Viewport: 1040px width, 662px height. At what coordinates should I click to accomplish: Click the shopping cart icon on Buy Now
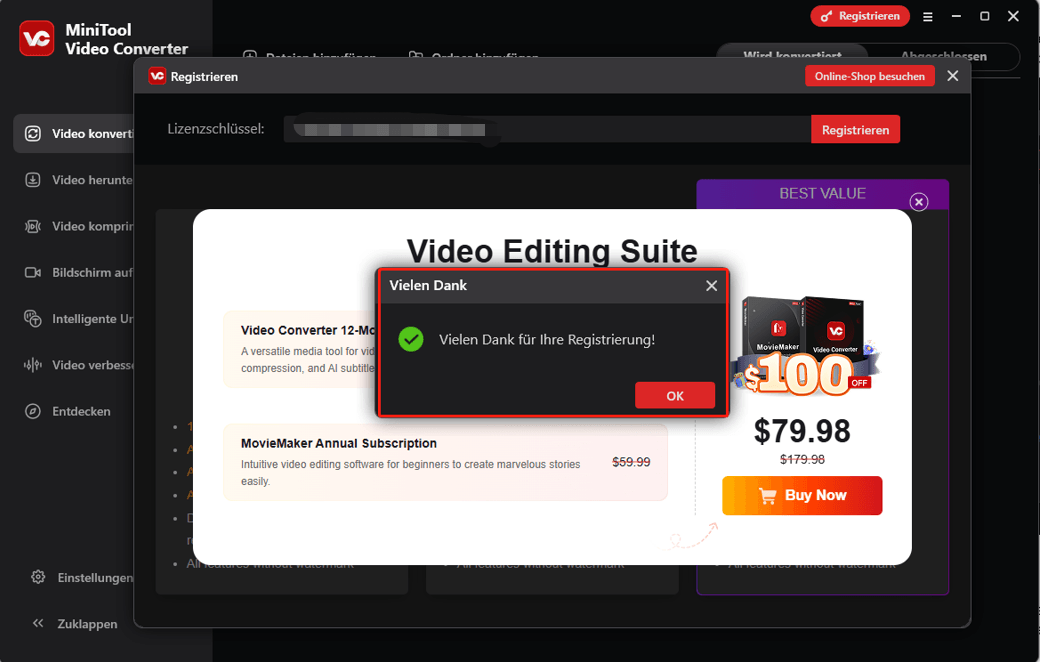[x=767, y=496]
